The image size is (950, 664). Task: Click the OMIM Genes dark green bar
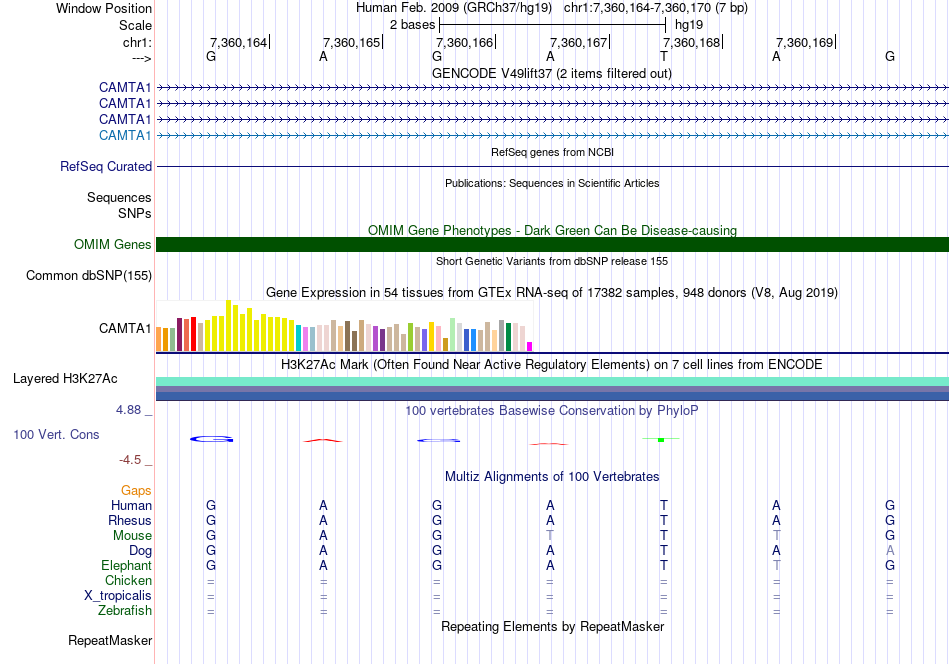point(552,244)
